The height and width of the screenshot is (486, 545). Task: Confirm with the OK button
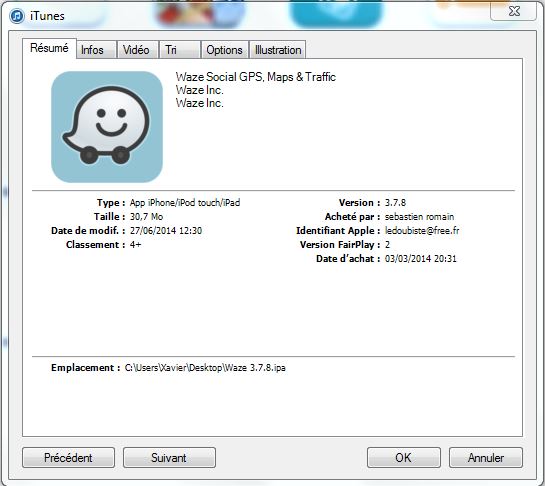click(x=404, y=457)
